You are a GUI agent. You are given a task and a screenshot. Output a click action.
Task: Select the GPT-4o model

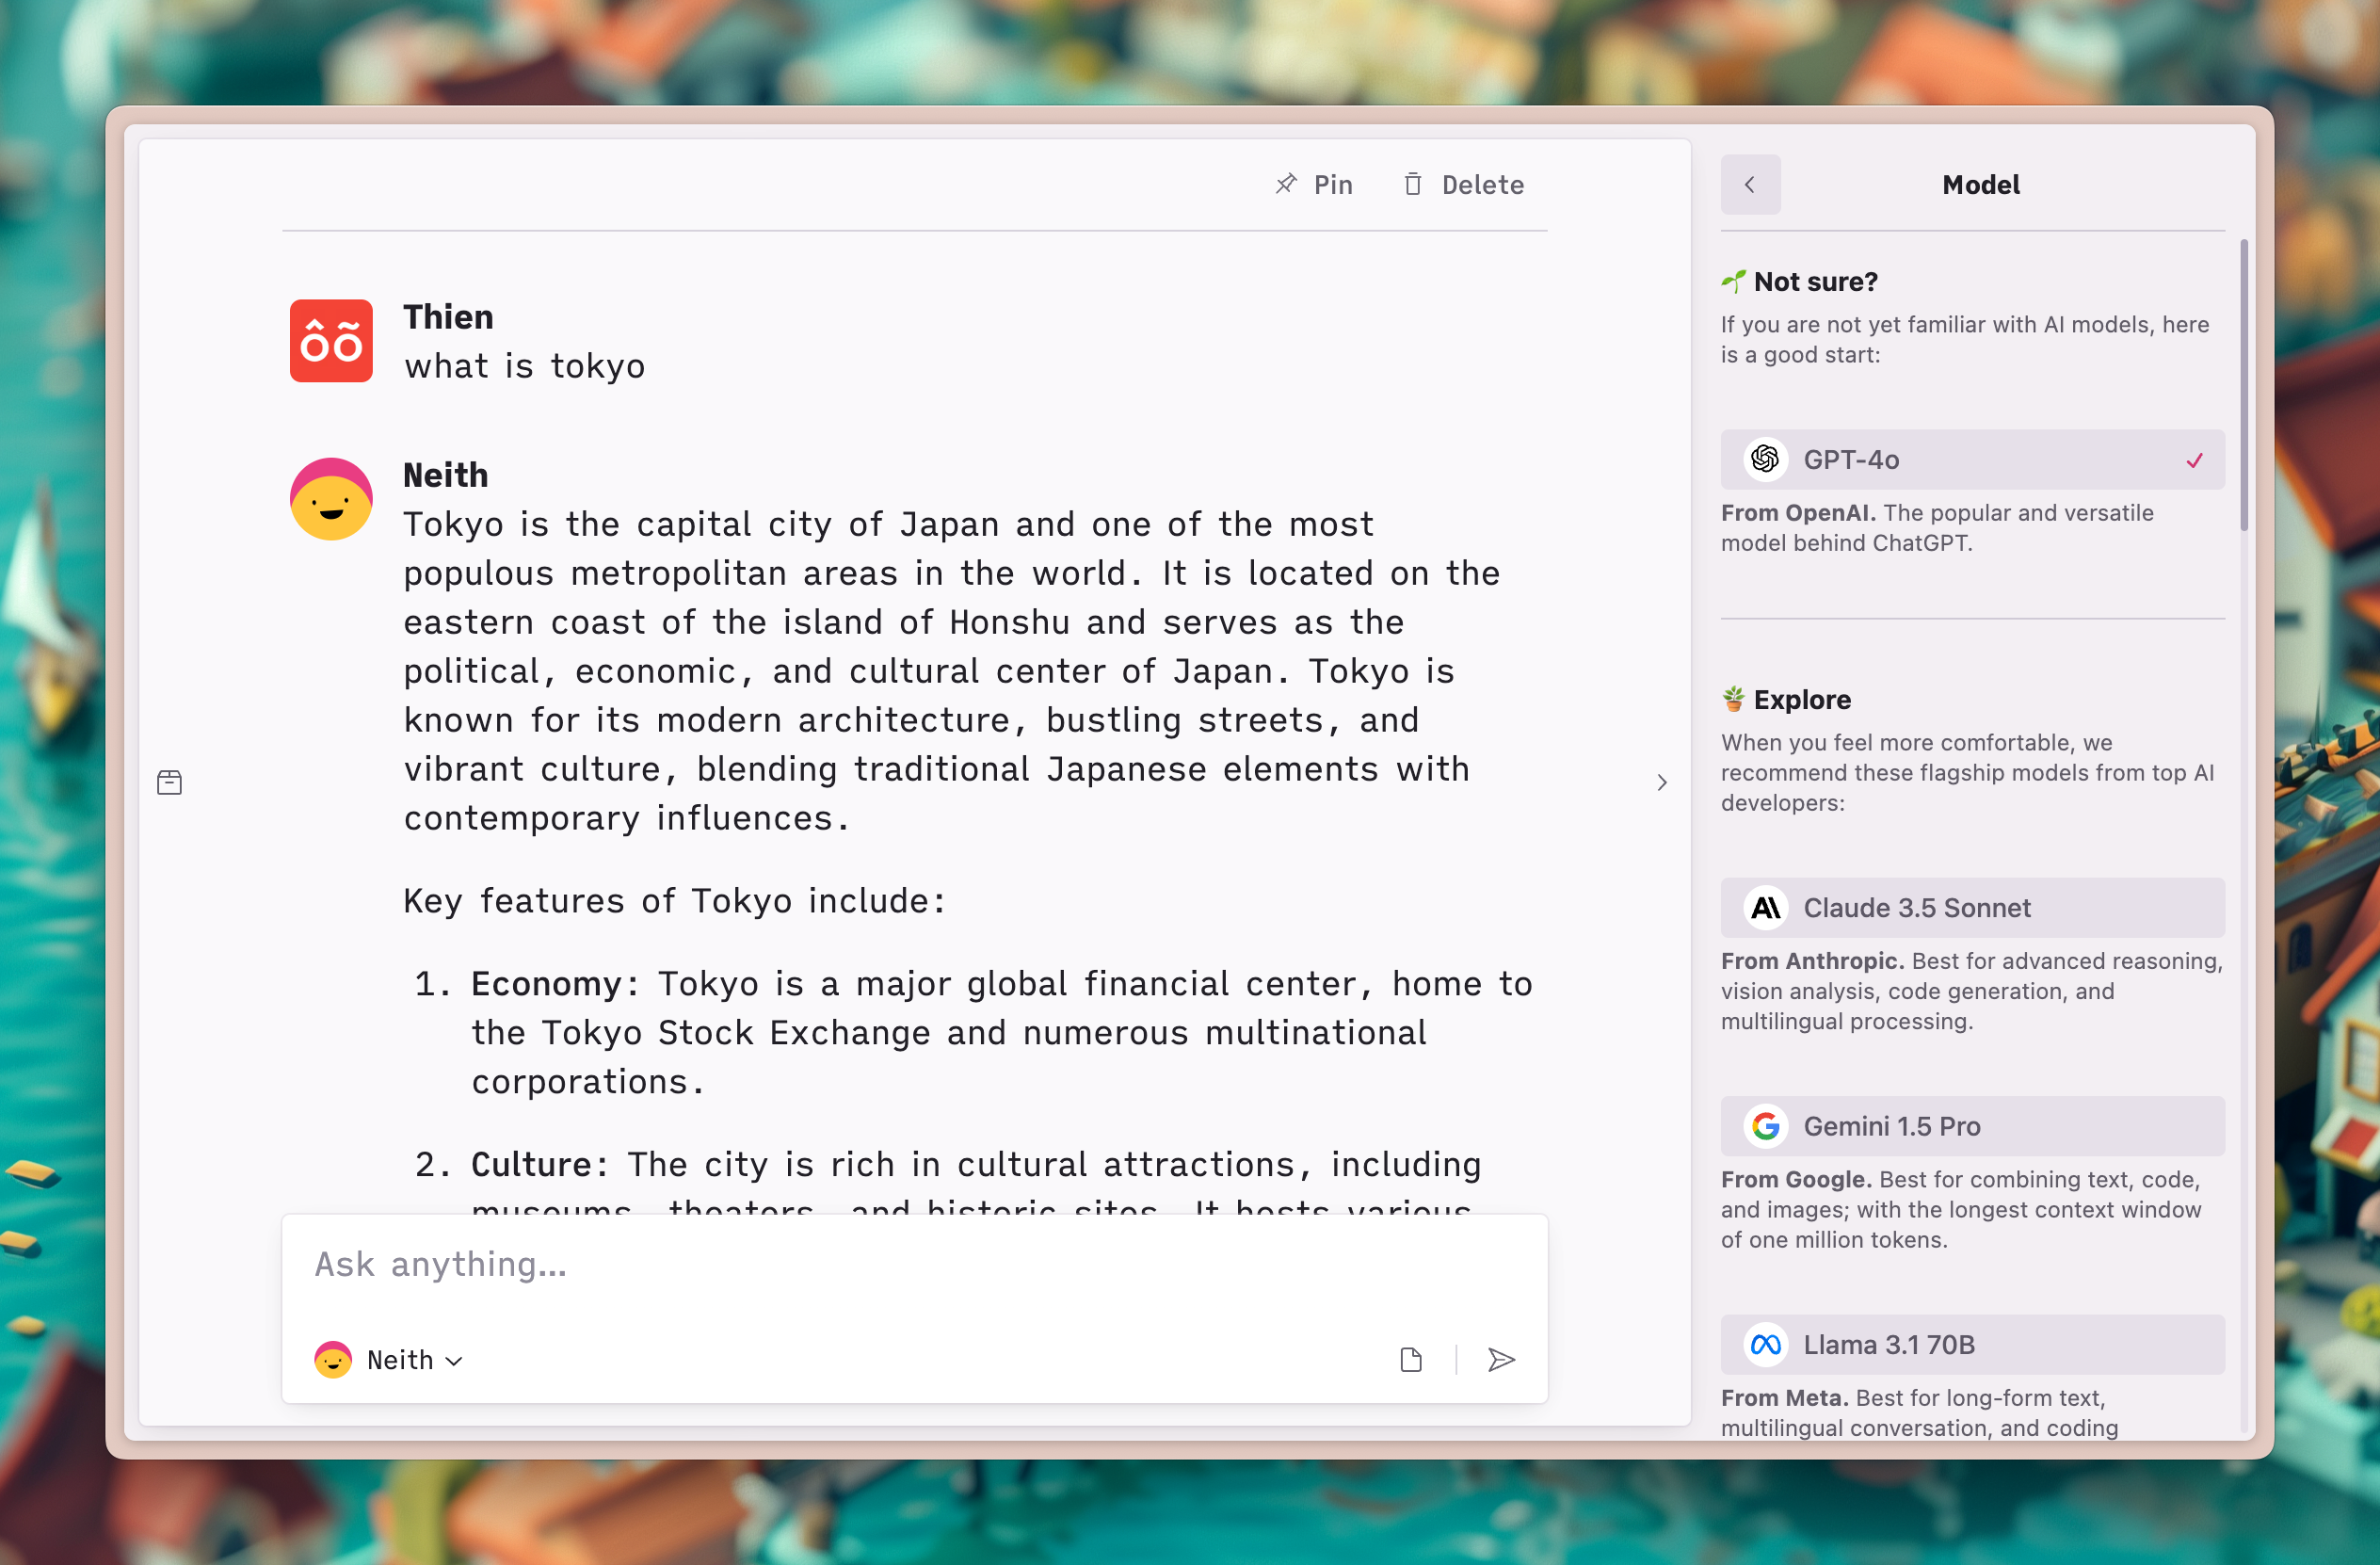point(1972,460)
